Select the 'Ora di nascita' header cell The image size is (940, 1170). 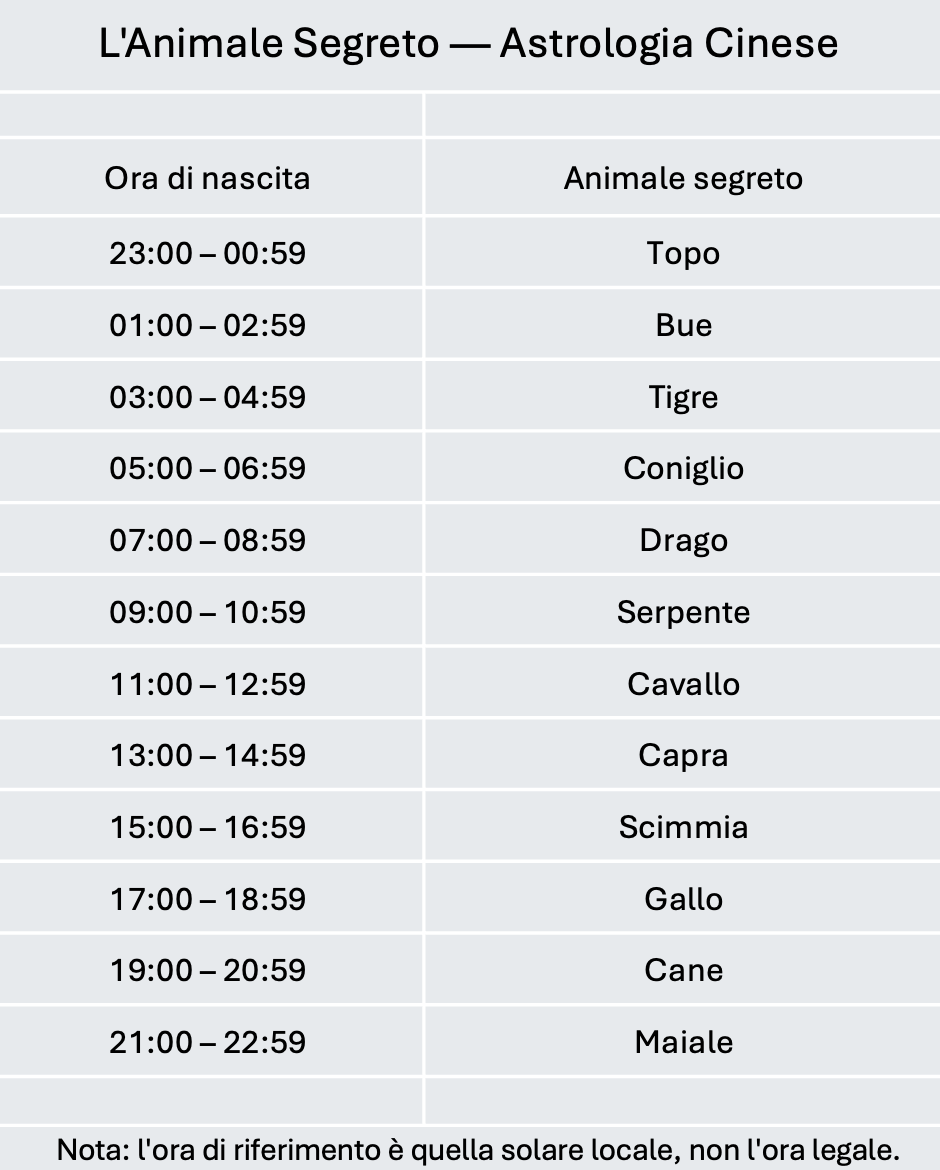211,178
